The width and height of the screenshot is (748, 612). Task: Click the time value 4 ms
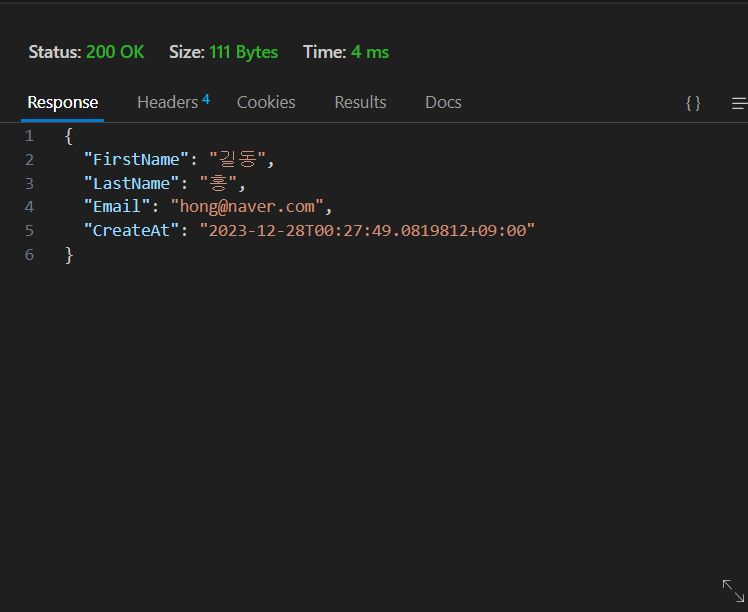pos(370,52)
